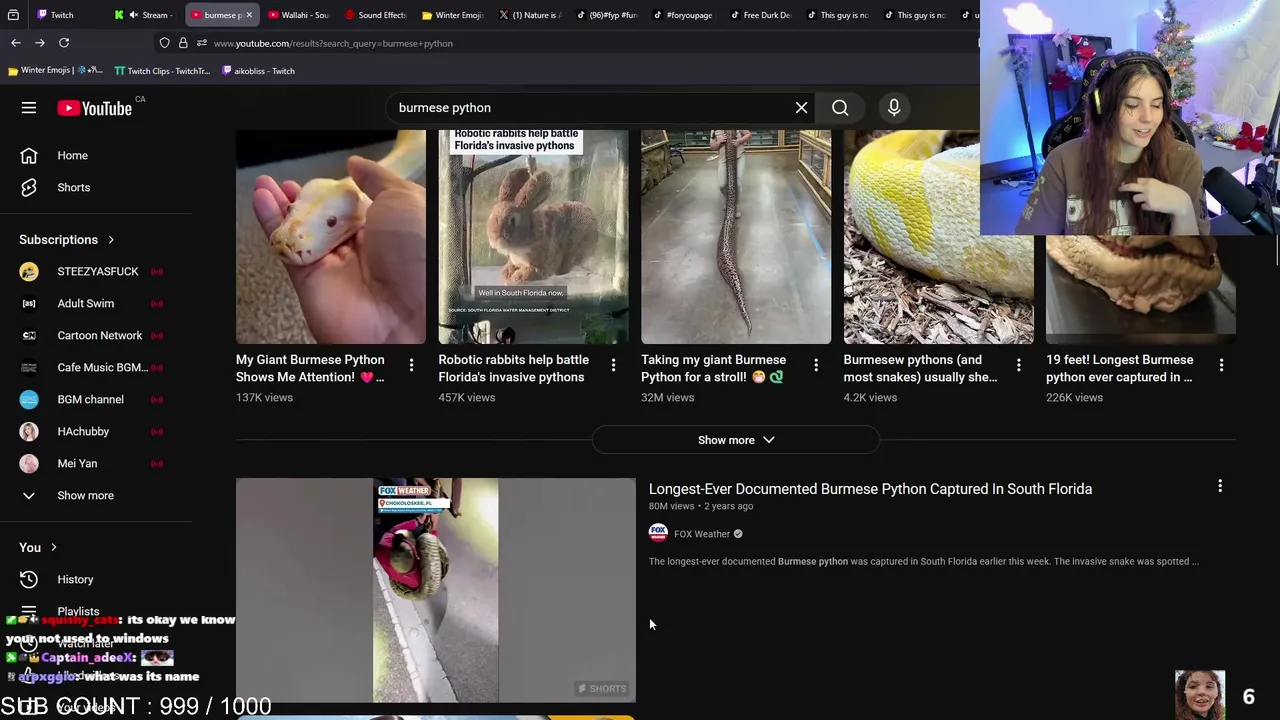Open the Twitch Clips bookmark
1280x720 pixels.
tap(162, 71)
